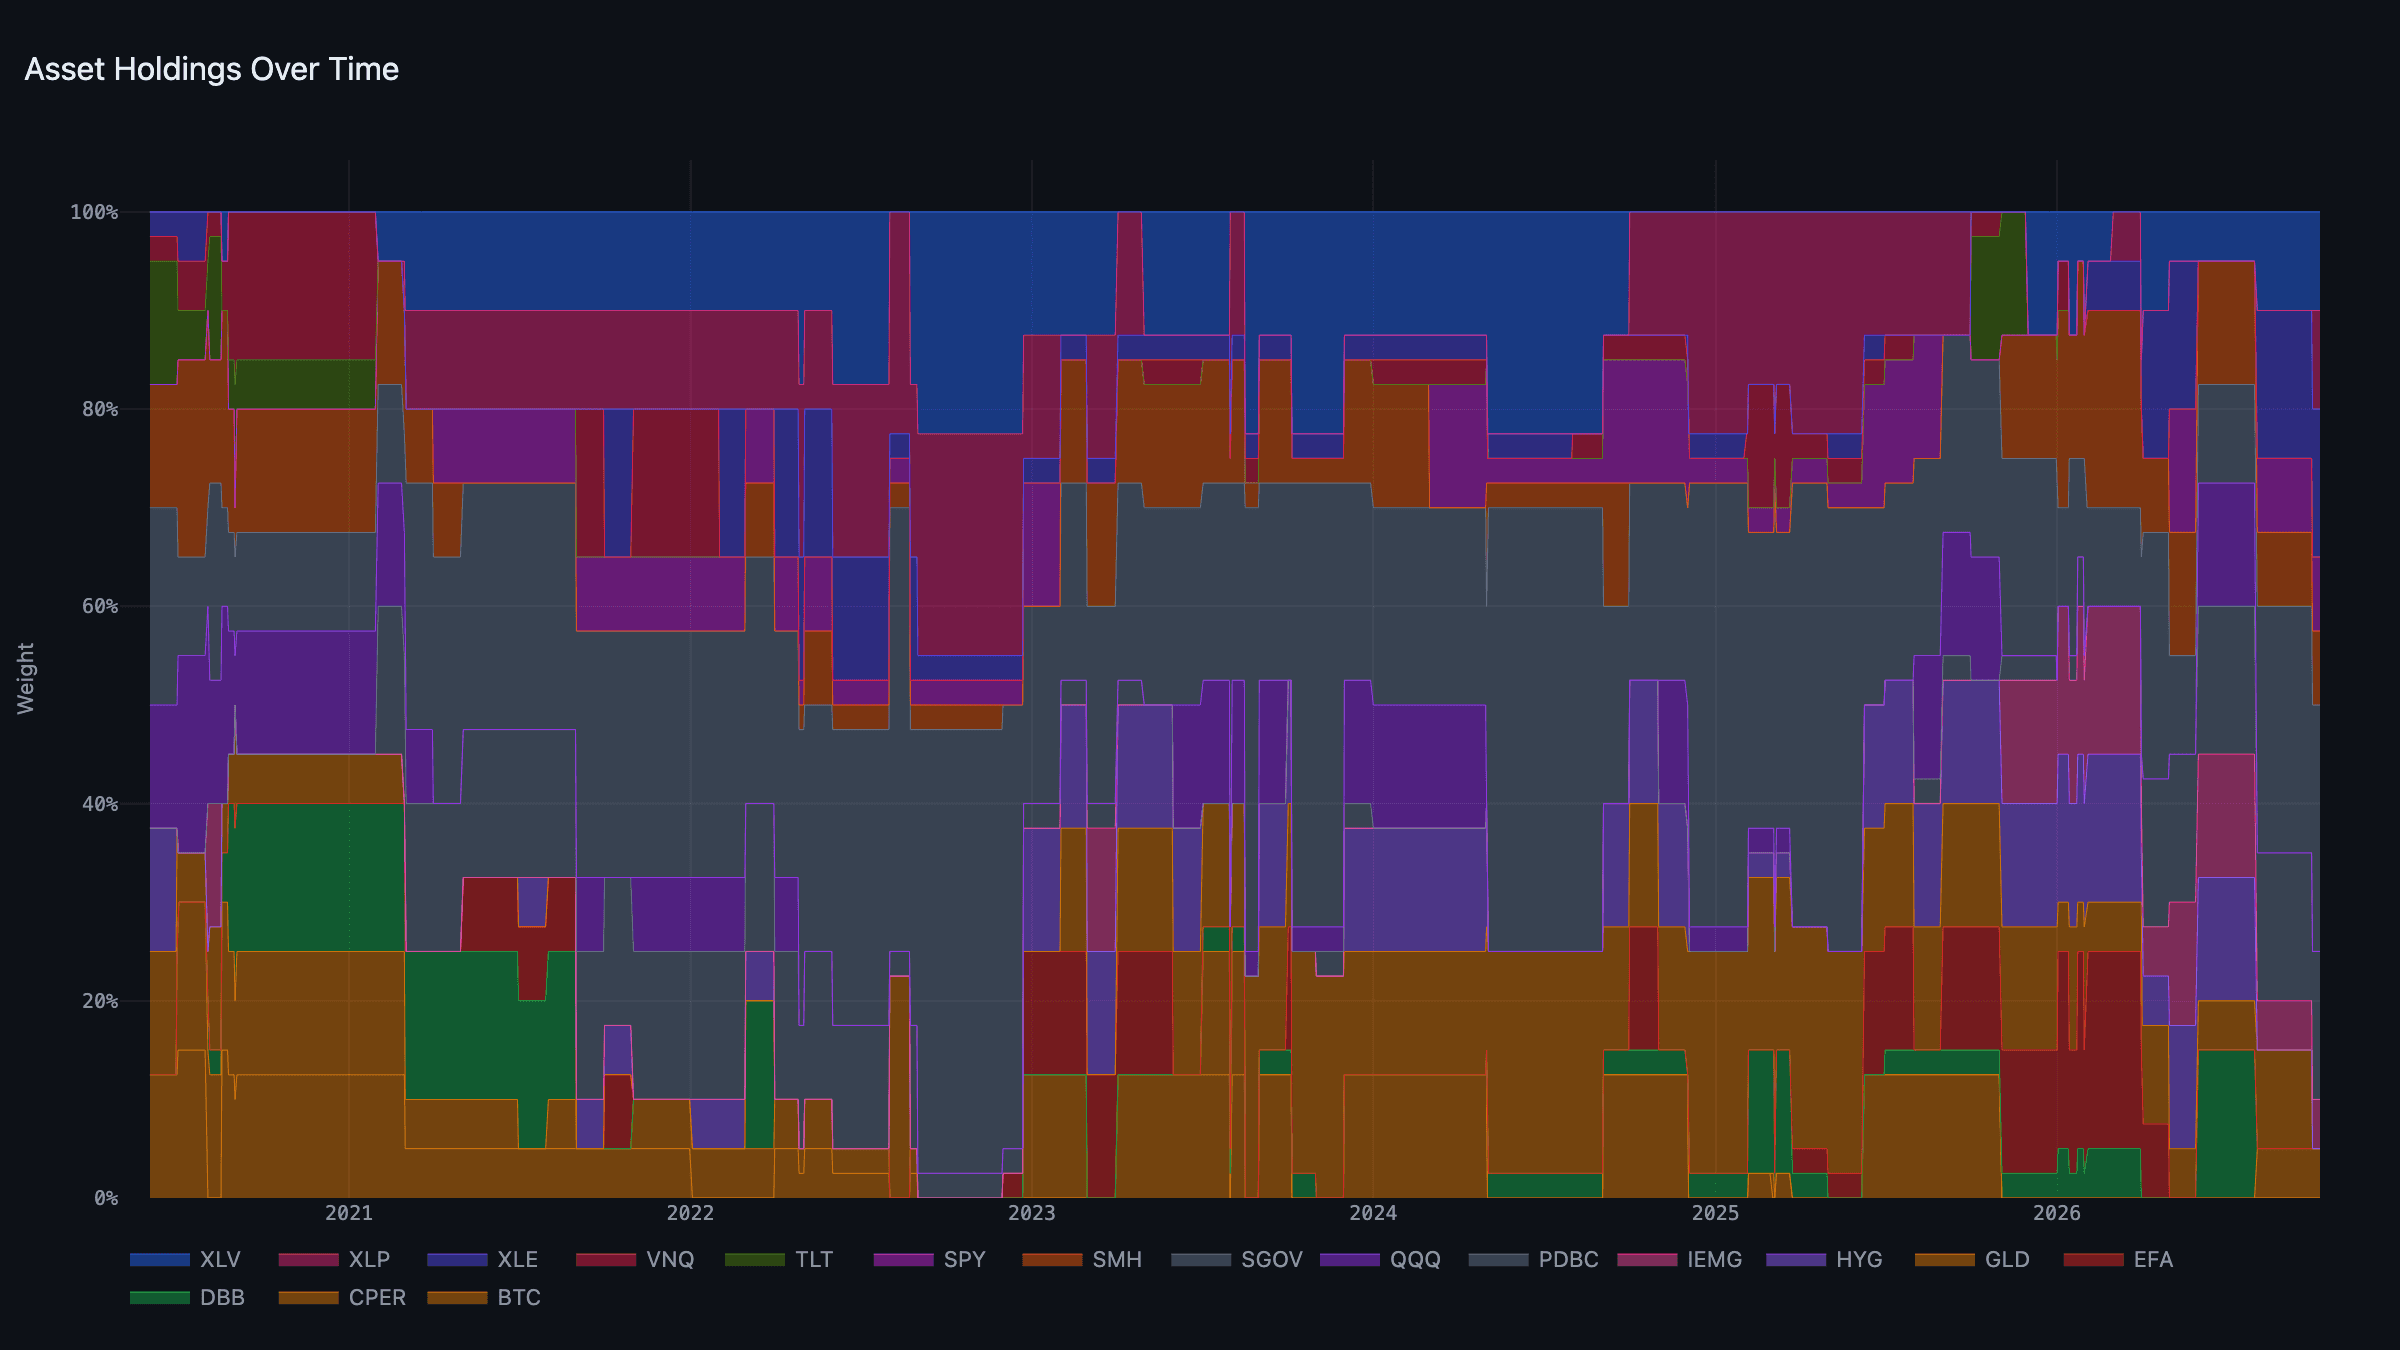The width and height of the screenshot is (2400, 1350).
Task: Click the 100% y-axis tick label
Action: 94,212
